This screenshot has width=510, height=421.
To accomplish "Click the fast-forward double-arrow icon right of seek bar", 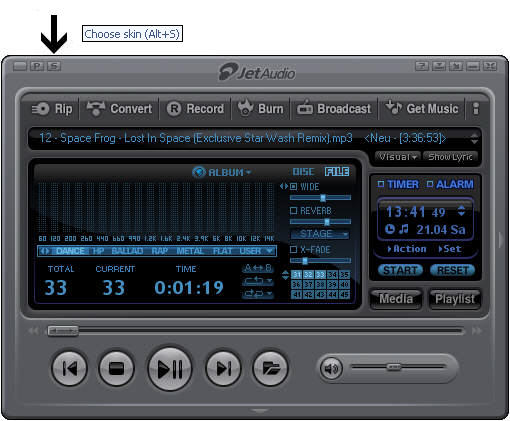I will pyautogui.click(x=477, y=331).
